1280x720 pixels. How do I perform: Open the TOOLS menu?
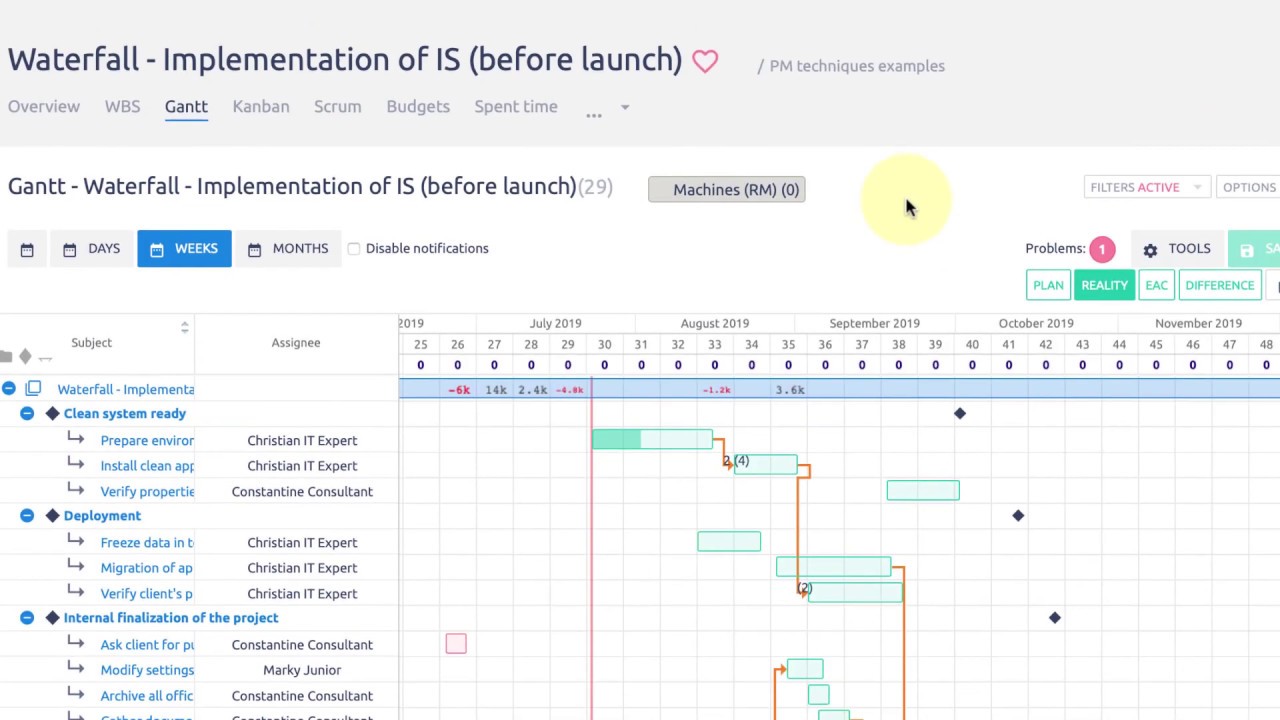[1177, 249]
